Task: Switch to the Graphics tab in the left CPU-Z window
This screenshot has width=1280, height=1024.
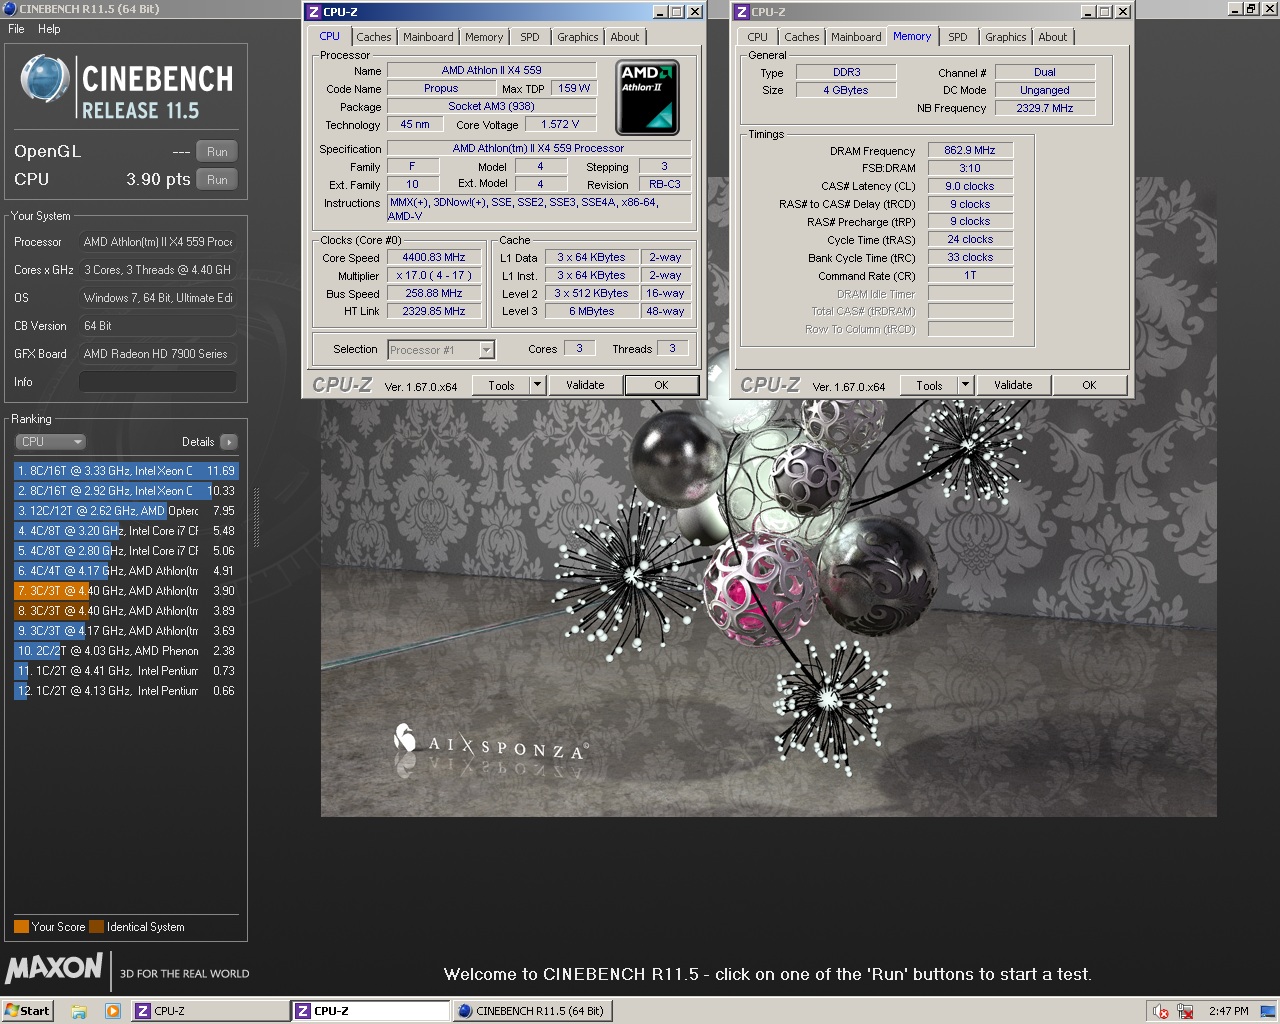Action: point(578,37)
